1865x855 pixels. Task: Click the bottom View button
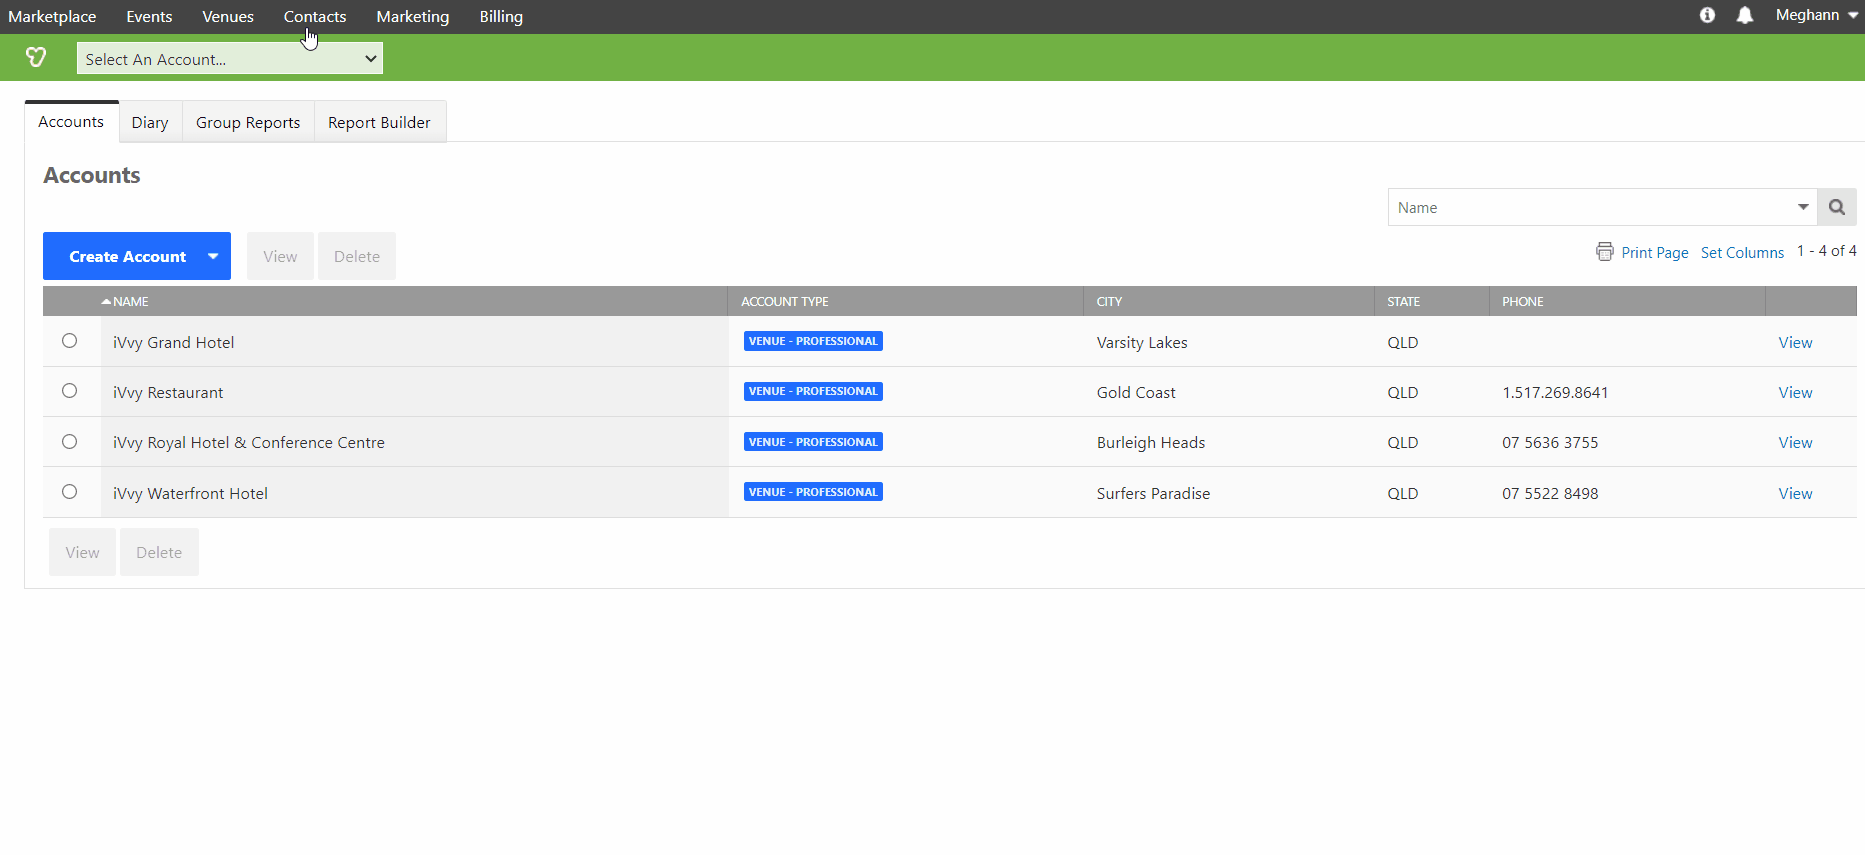click(x=82, y=552)
